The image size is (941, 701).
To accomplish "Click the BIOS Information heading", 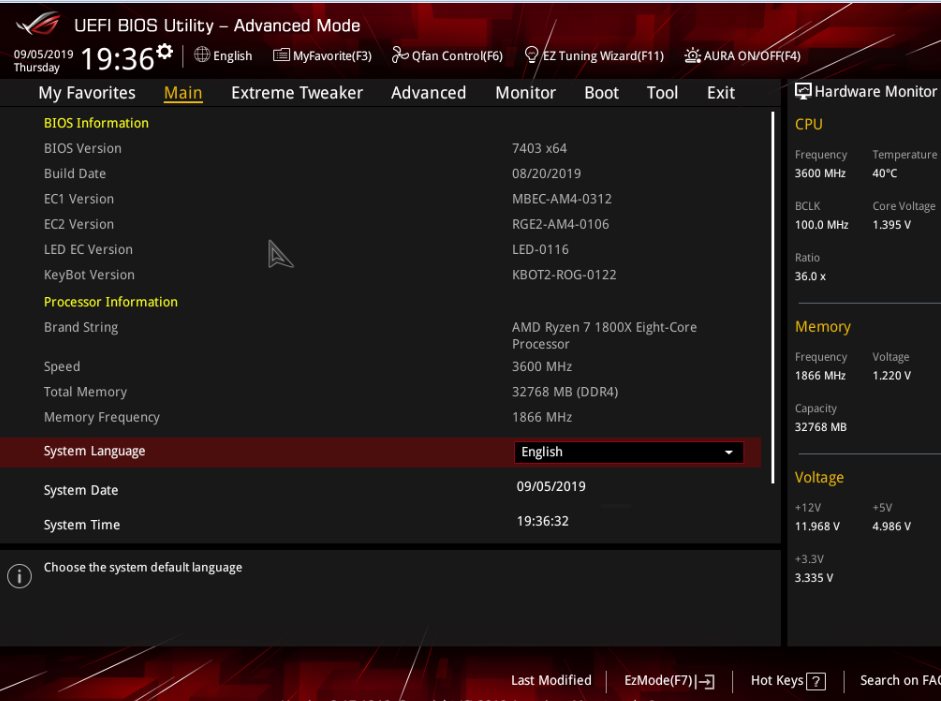I will point(96,123).
